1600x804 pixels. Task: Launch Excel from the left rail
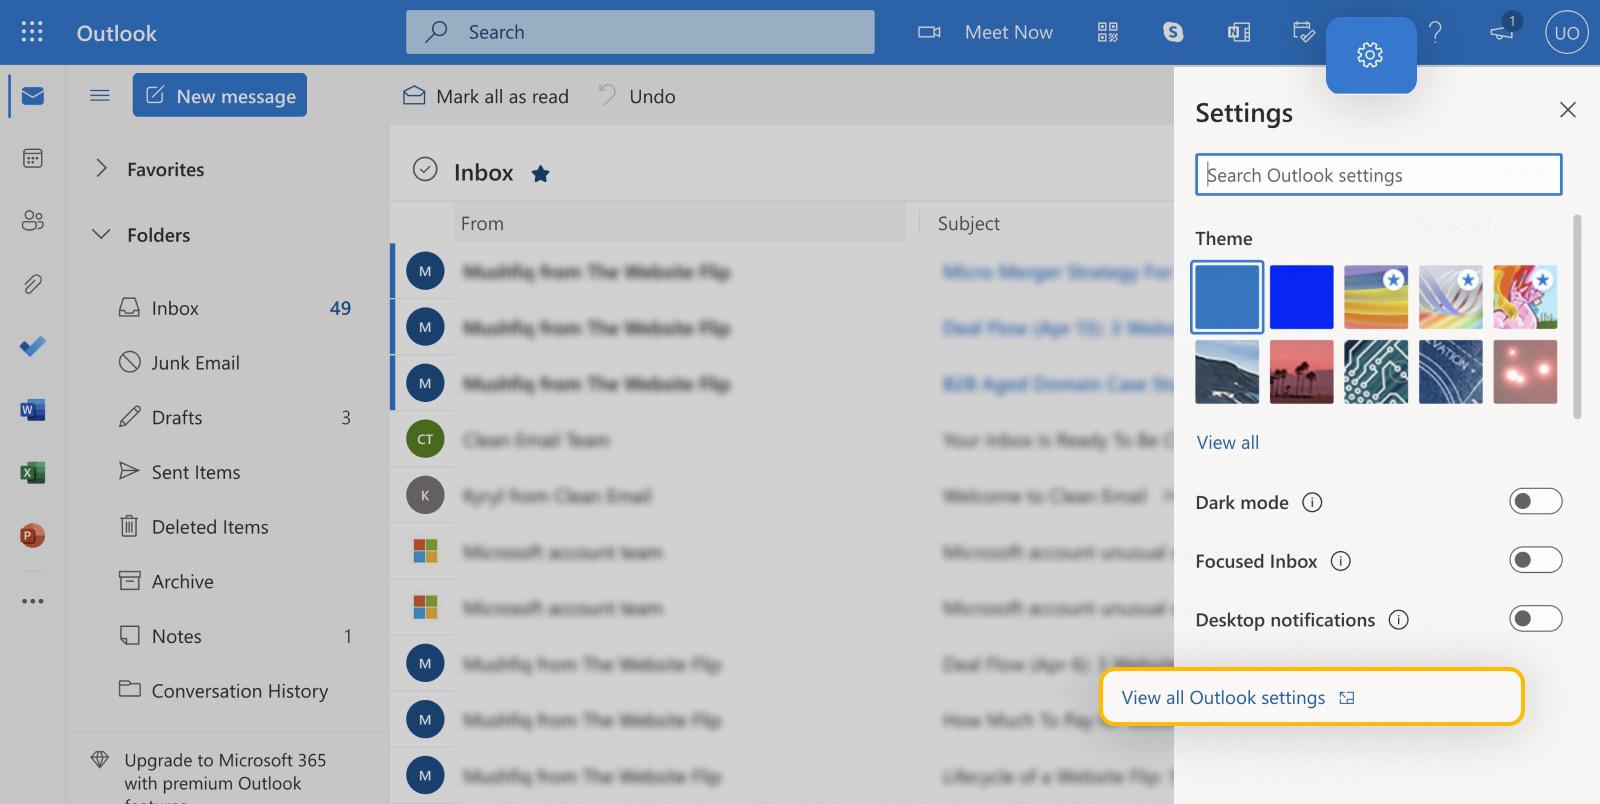(33, 473)
